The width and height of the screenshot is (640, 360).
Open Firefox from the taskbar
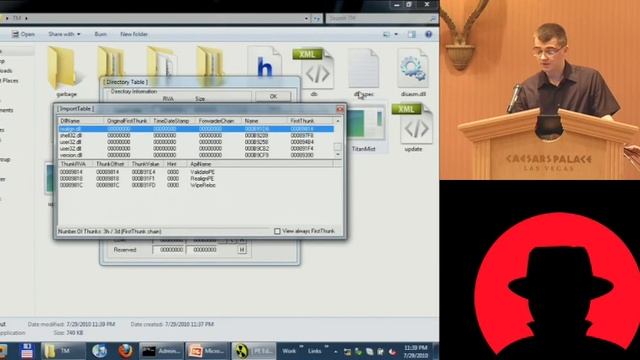click(x=125, y=351)
